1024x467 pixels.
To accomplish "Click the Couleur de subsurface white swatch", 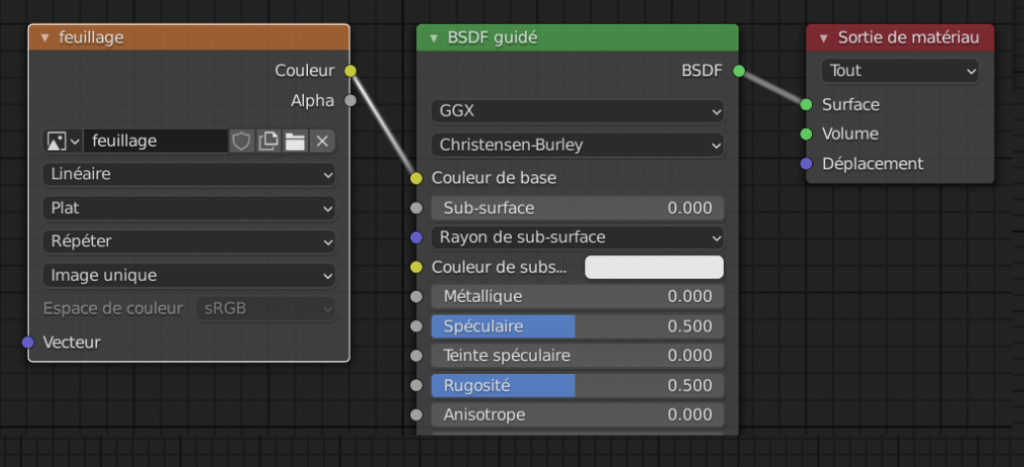I will point(653,267).
